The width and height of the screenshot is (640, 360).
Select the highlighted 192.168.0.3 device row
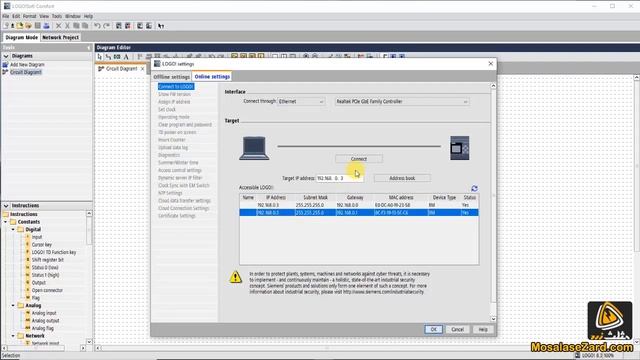tap(359, 213)
